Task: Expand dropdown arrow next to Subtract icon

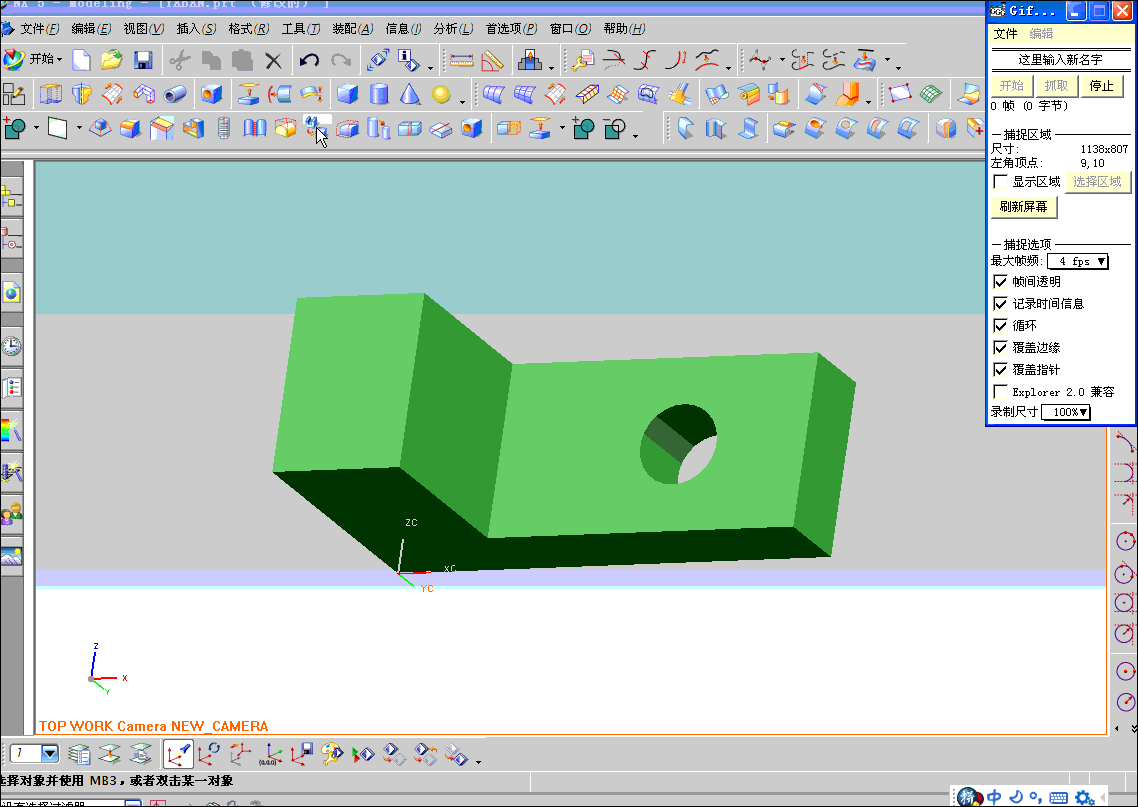Action: [x=636, y=136]
